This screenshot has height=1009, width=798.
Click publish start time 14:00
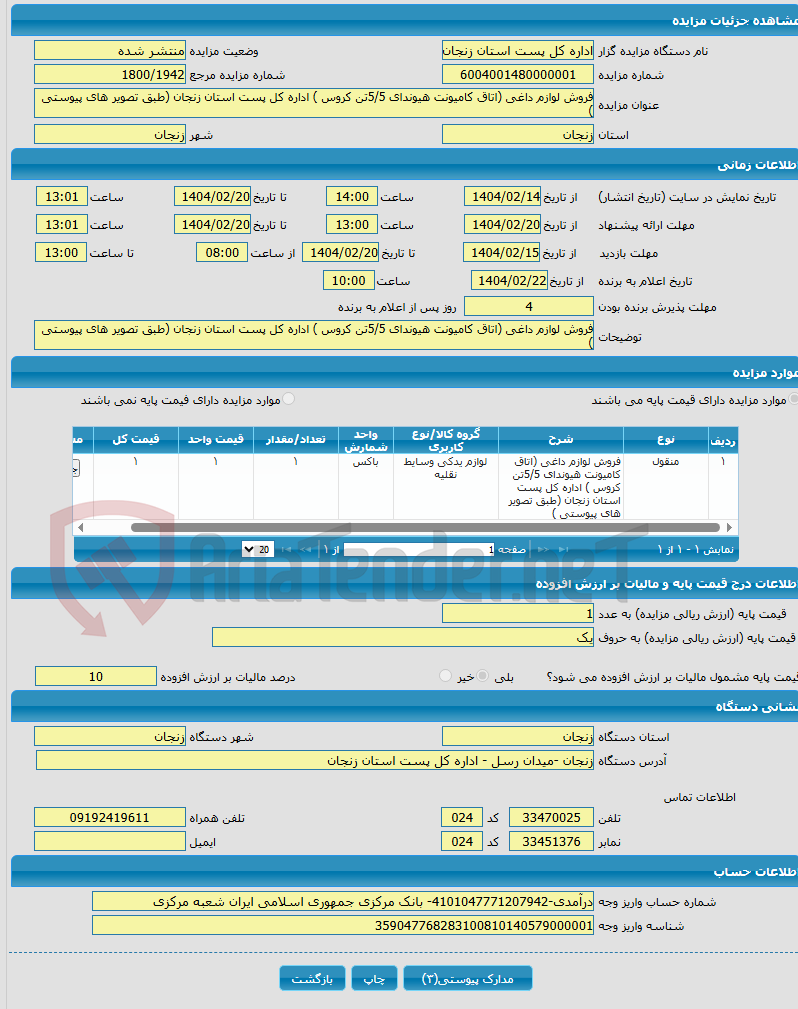click(x=352, y=197)
